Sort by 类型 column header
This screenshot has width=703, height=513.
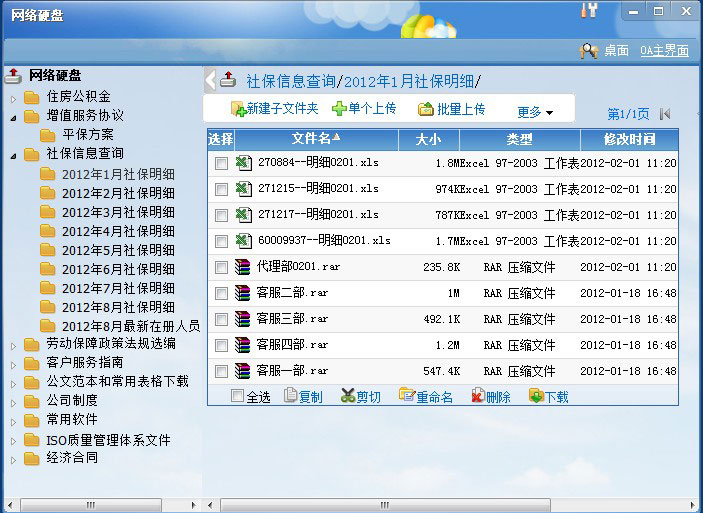(x=520, y=139)
